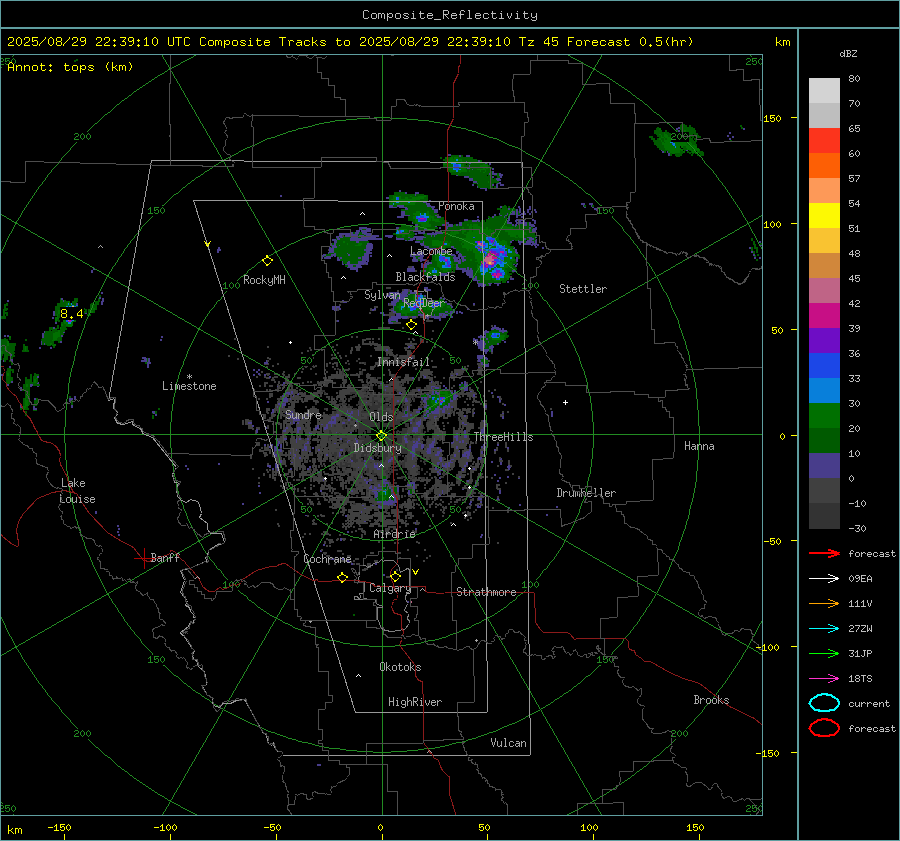
Task: Select the 80 dBZ light gray swatch
Action: [824, 91]
